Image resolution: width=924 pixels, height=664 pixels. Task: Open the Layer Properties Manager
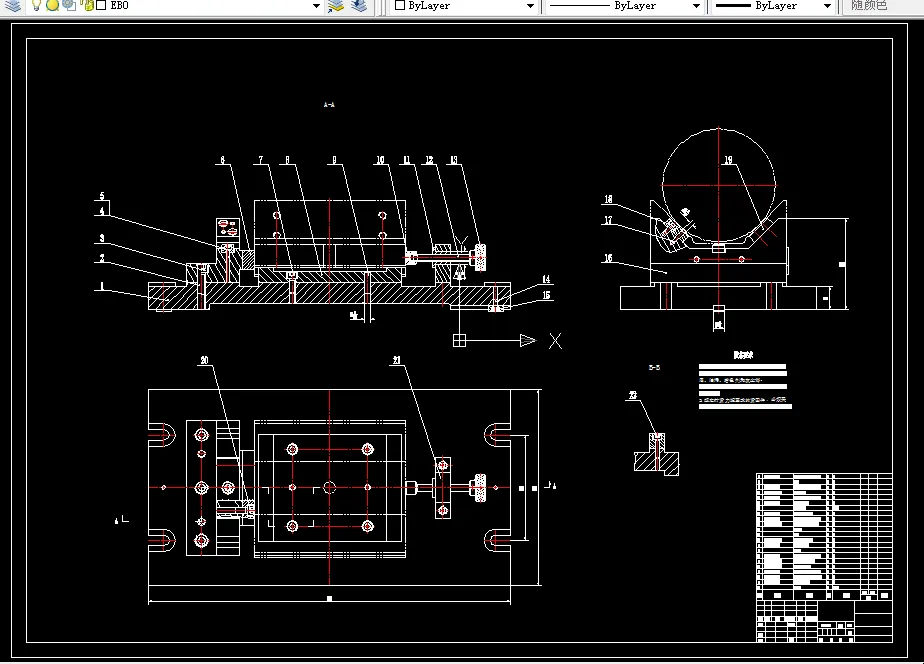click(x=12, y=6)
